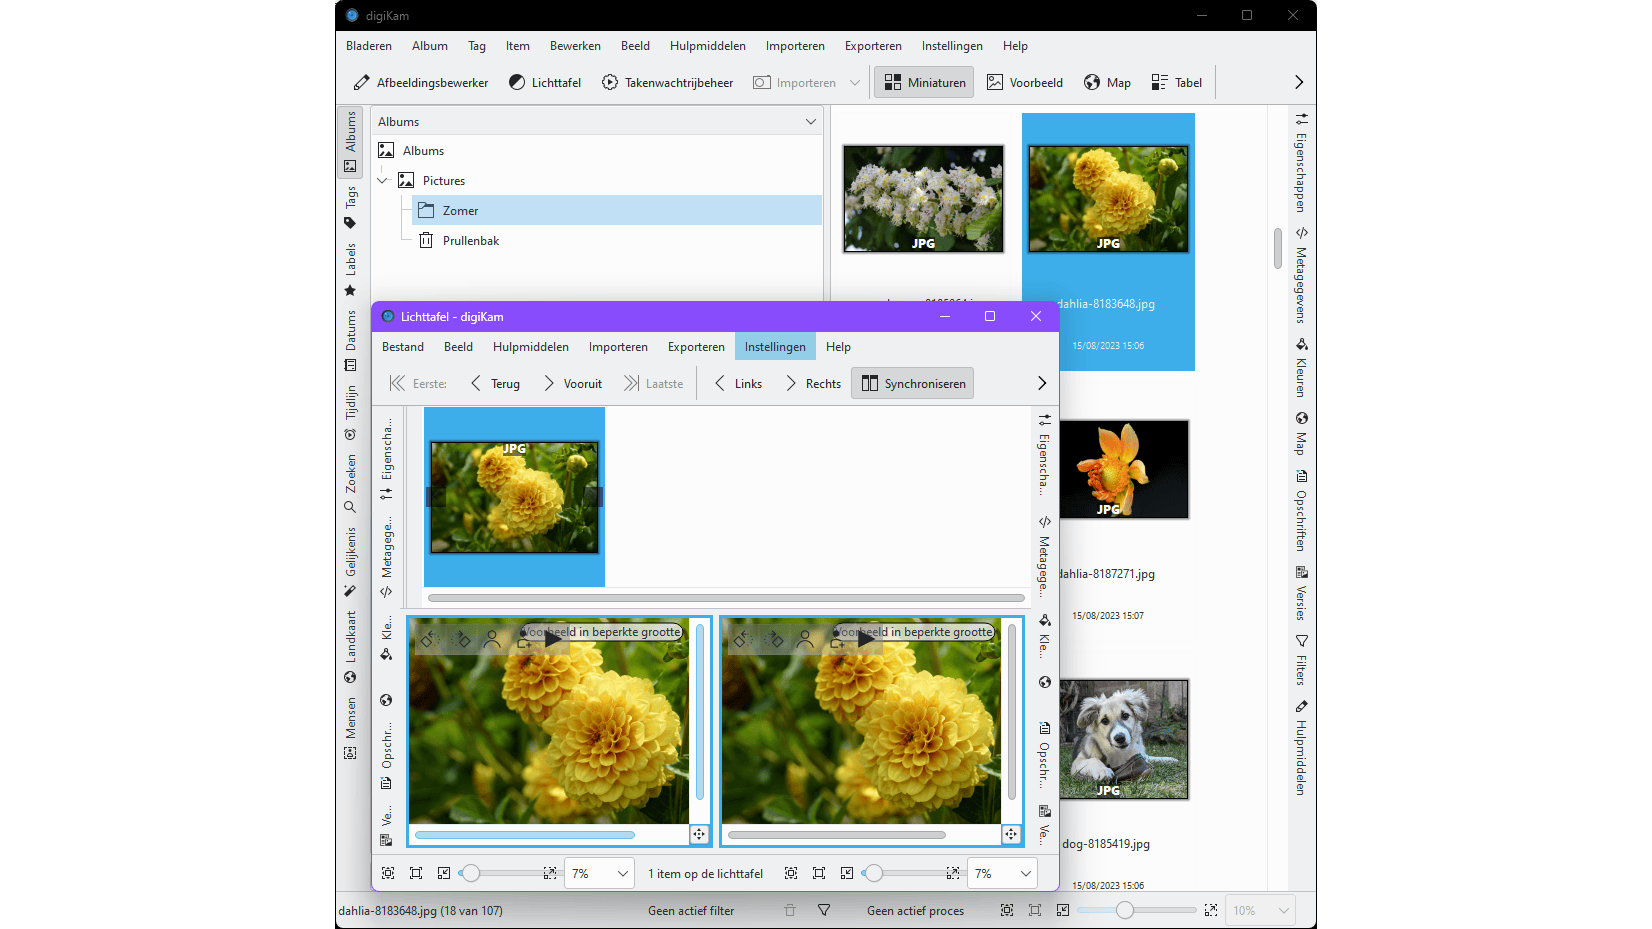Open the Landkaart sidebar tab

350,646
